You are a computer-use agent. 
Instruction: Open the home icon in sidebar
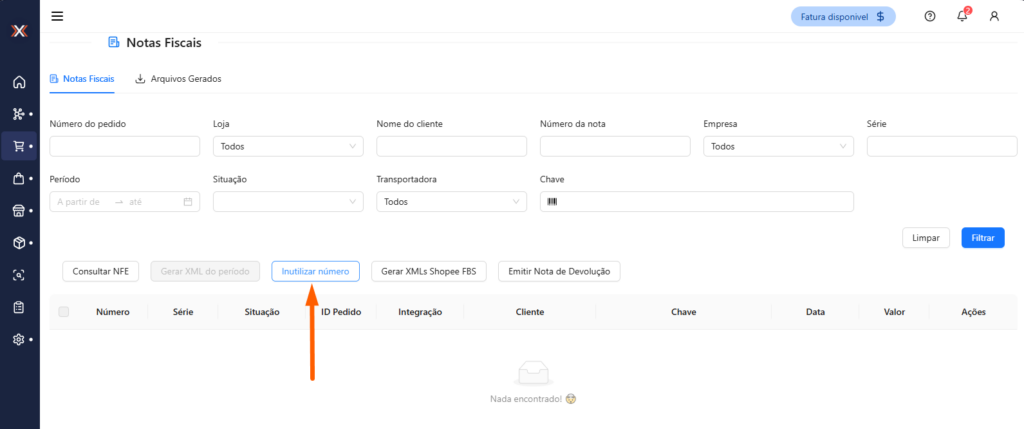18,82
